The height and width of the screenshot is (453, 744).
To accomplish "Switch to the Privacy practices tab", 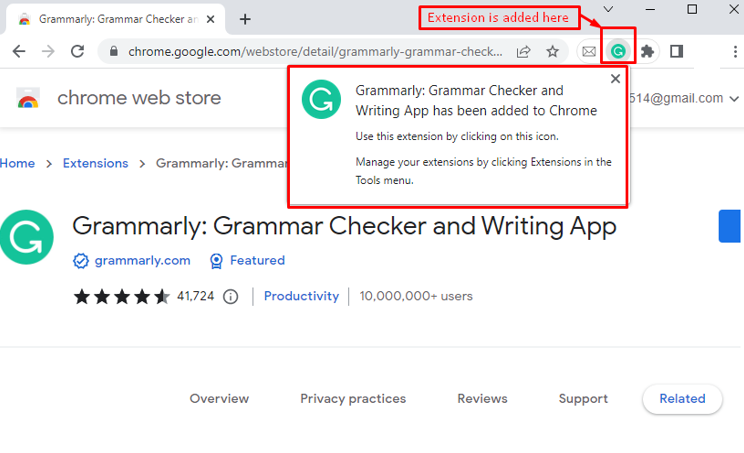I will click(x=353, y=398).
